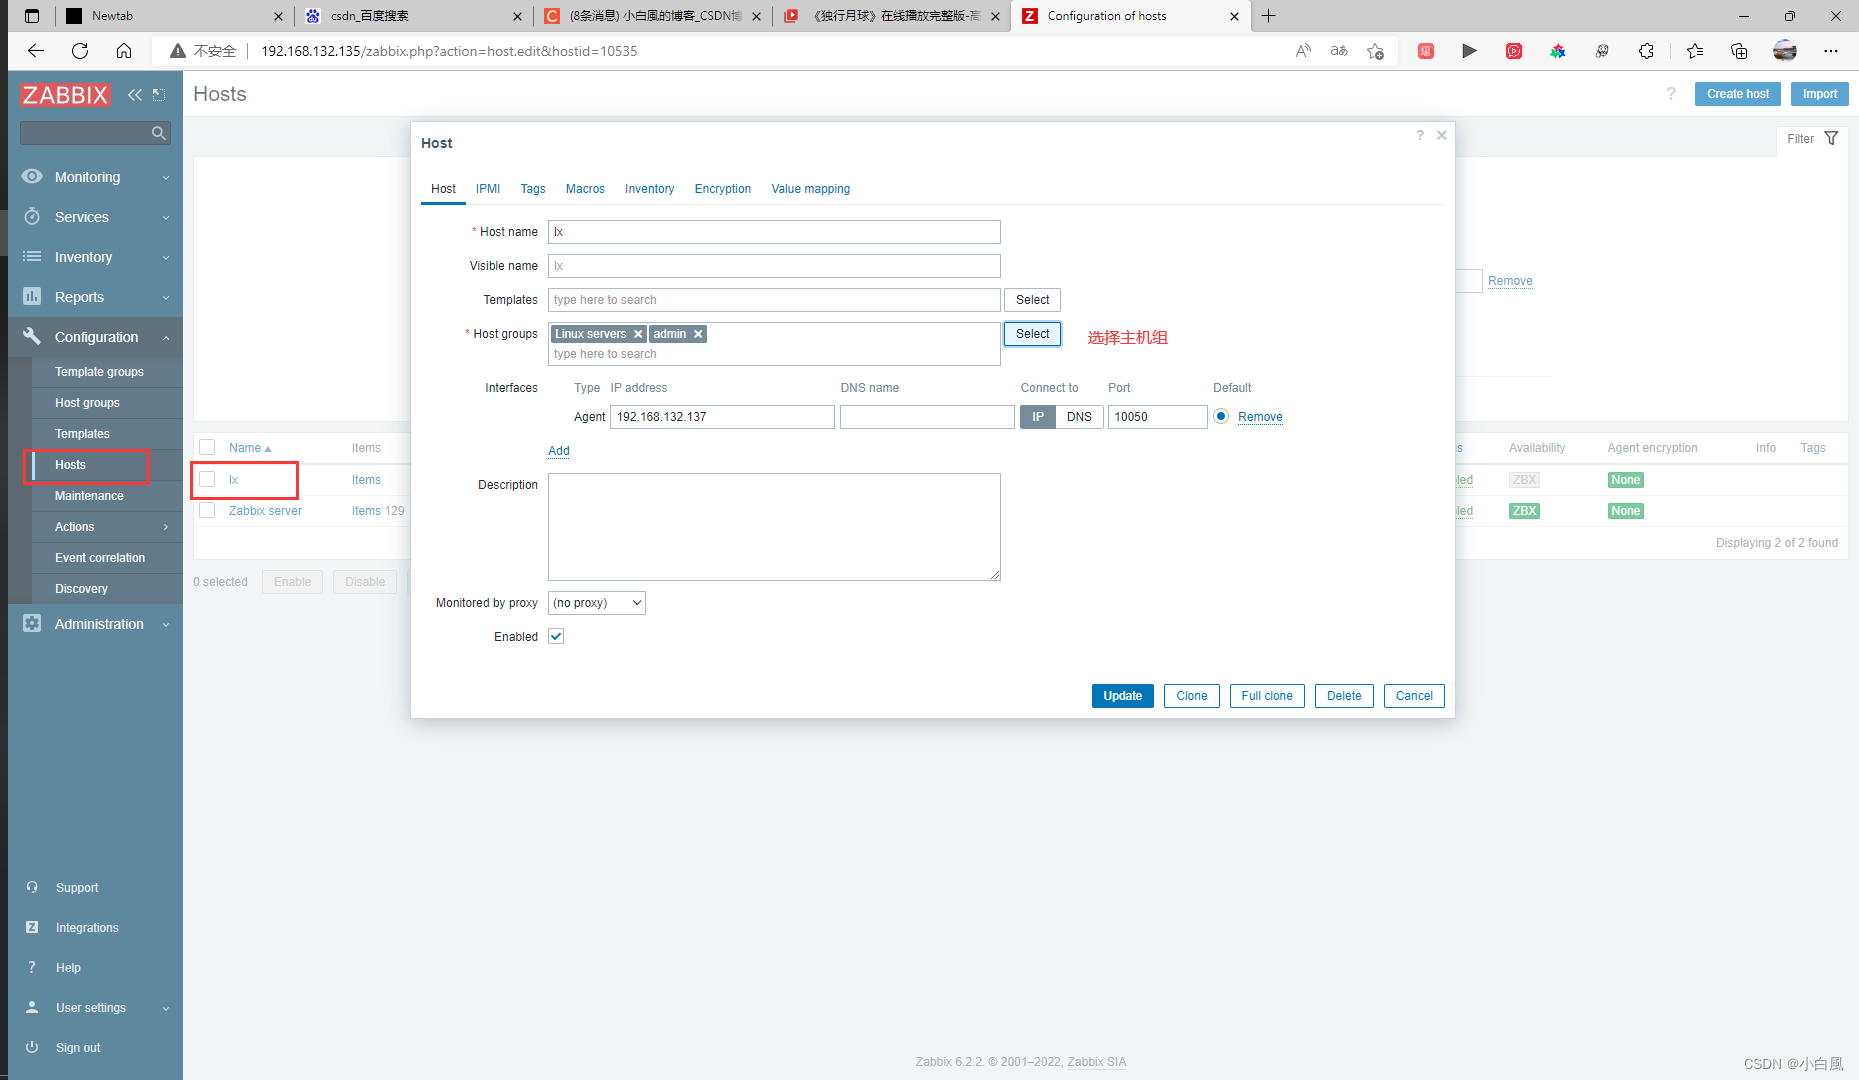Set Connect to toggle to IP

click(x=1038, y=417)
